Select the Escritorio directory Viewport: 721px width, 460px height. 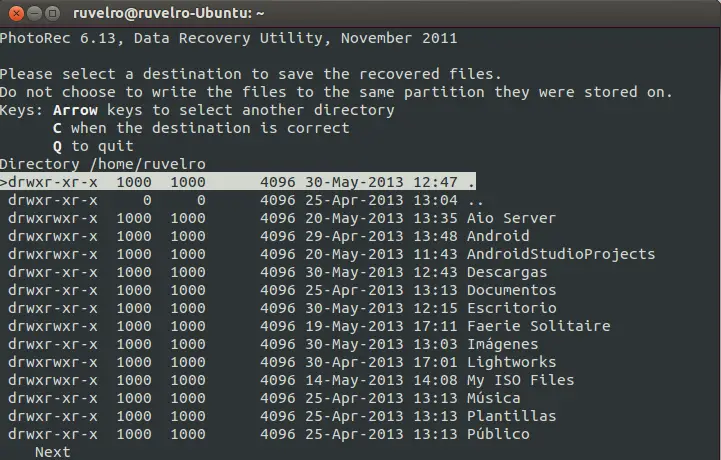pos(282,308)
